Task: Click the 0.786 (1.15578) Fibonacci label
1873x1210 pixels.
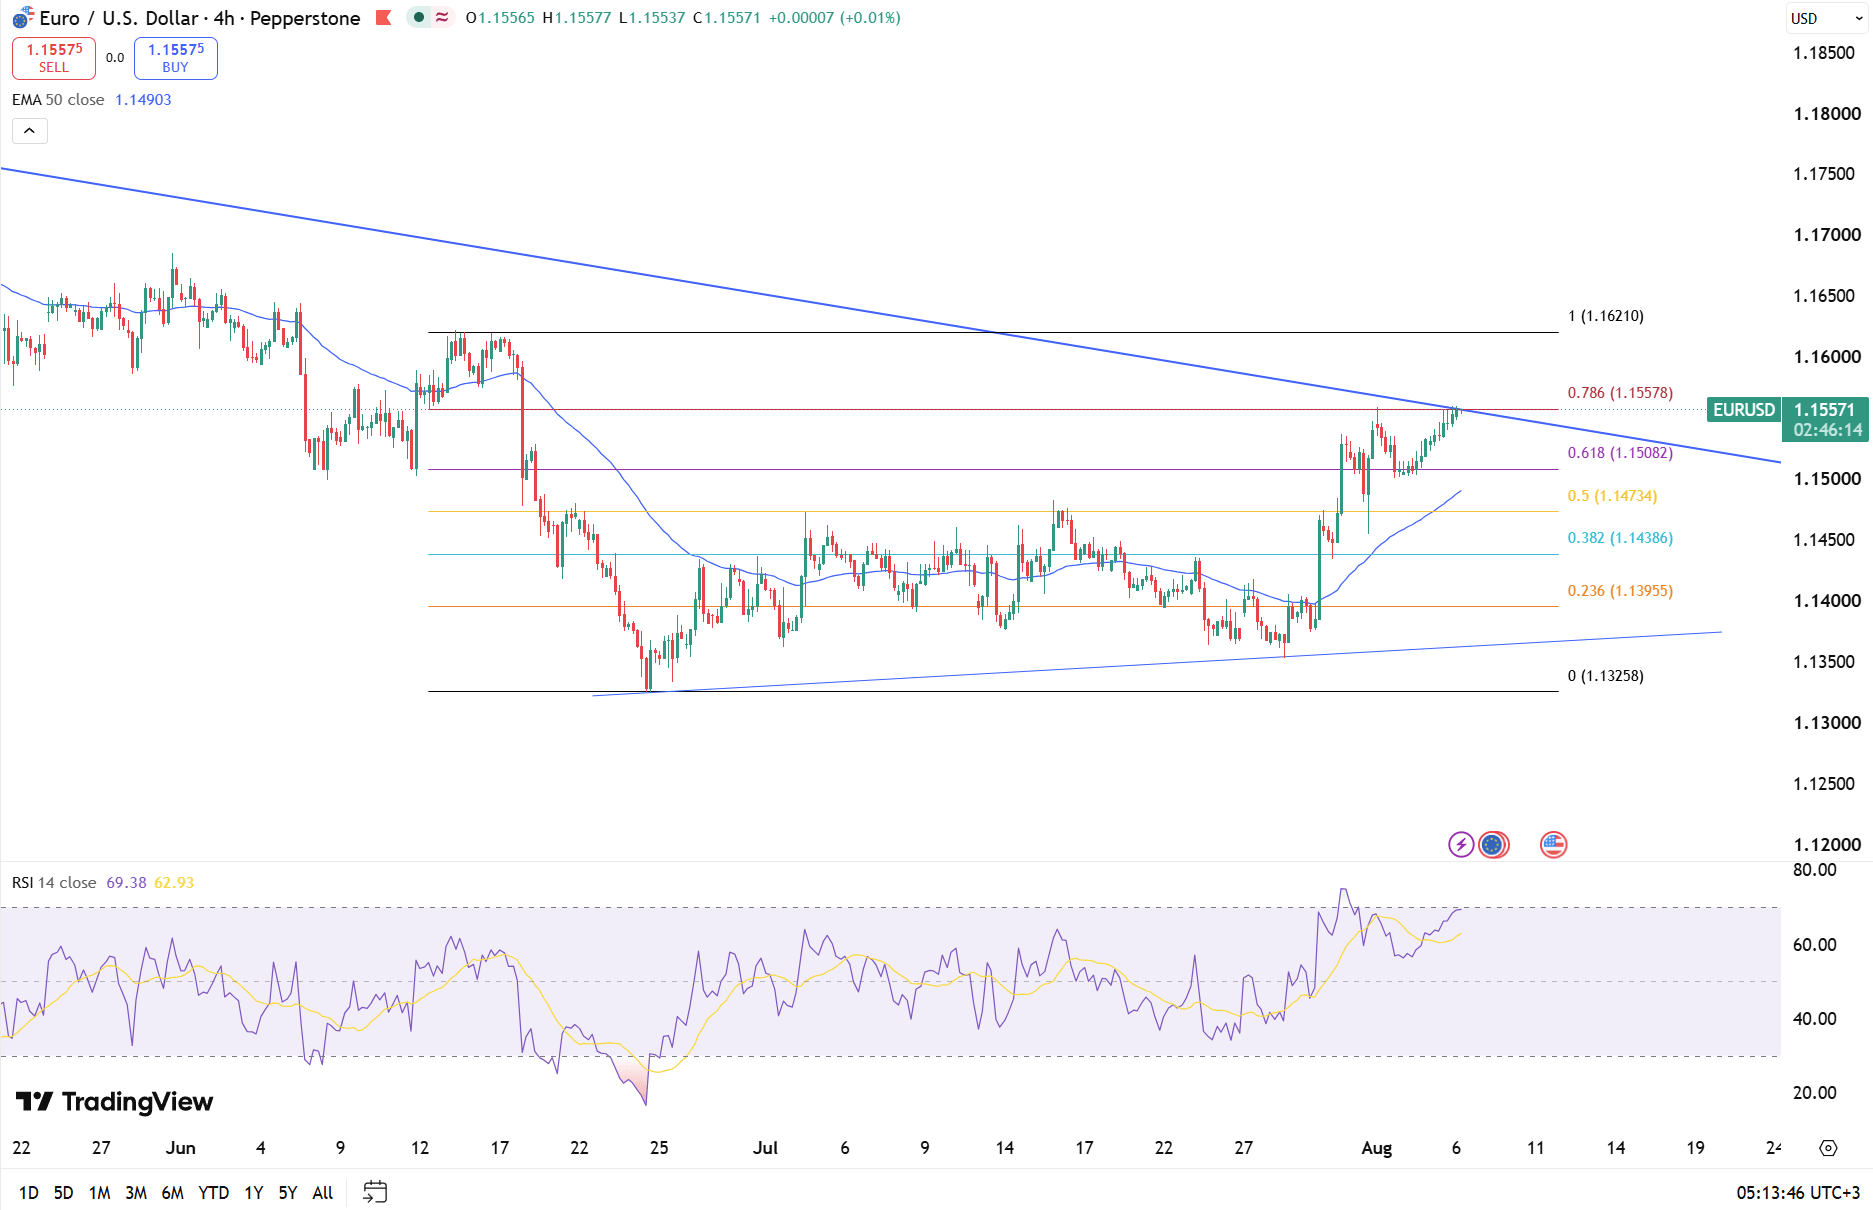Action: pos(1620,393)
